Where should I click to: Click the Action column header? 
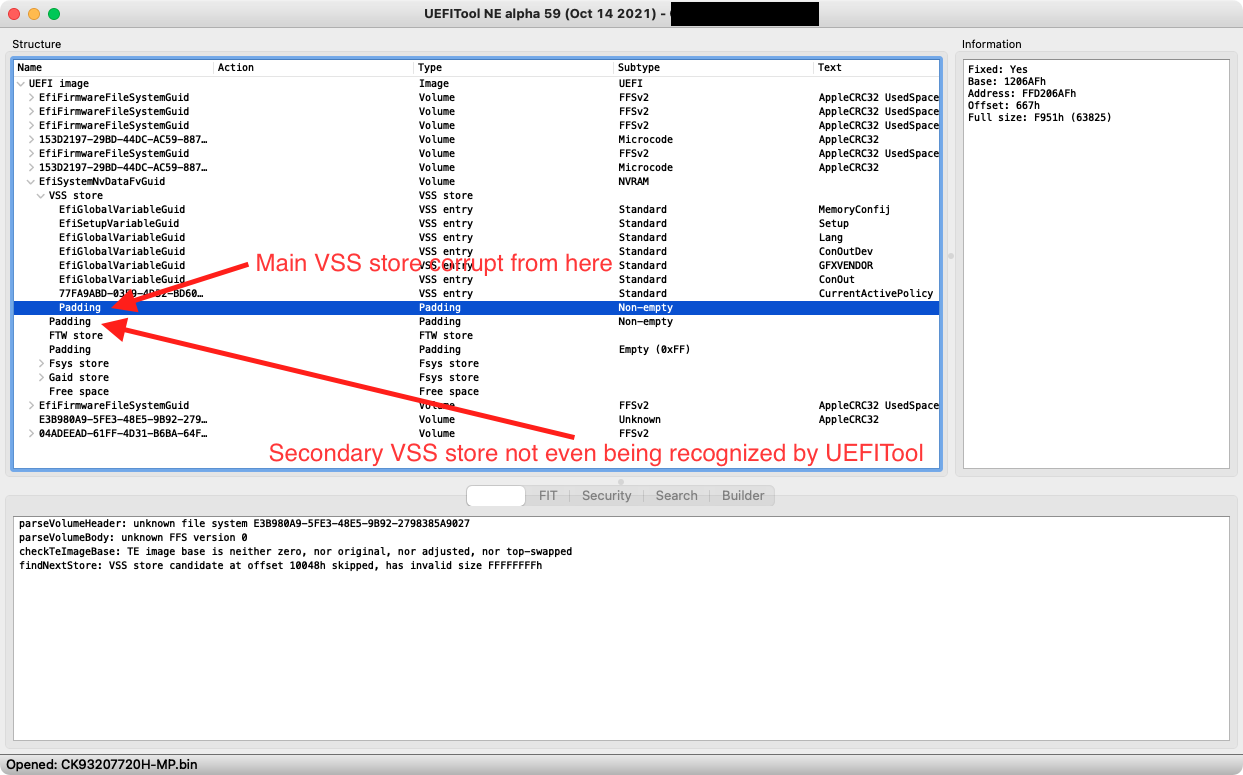coord(314,67)
